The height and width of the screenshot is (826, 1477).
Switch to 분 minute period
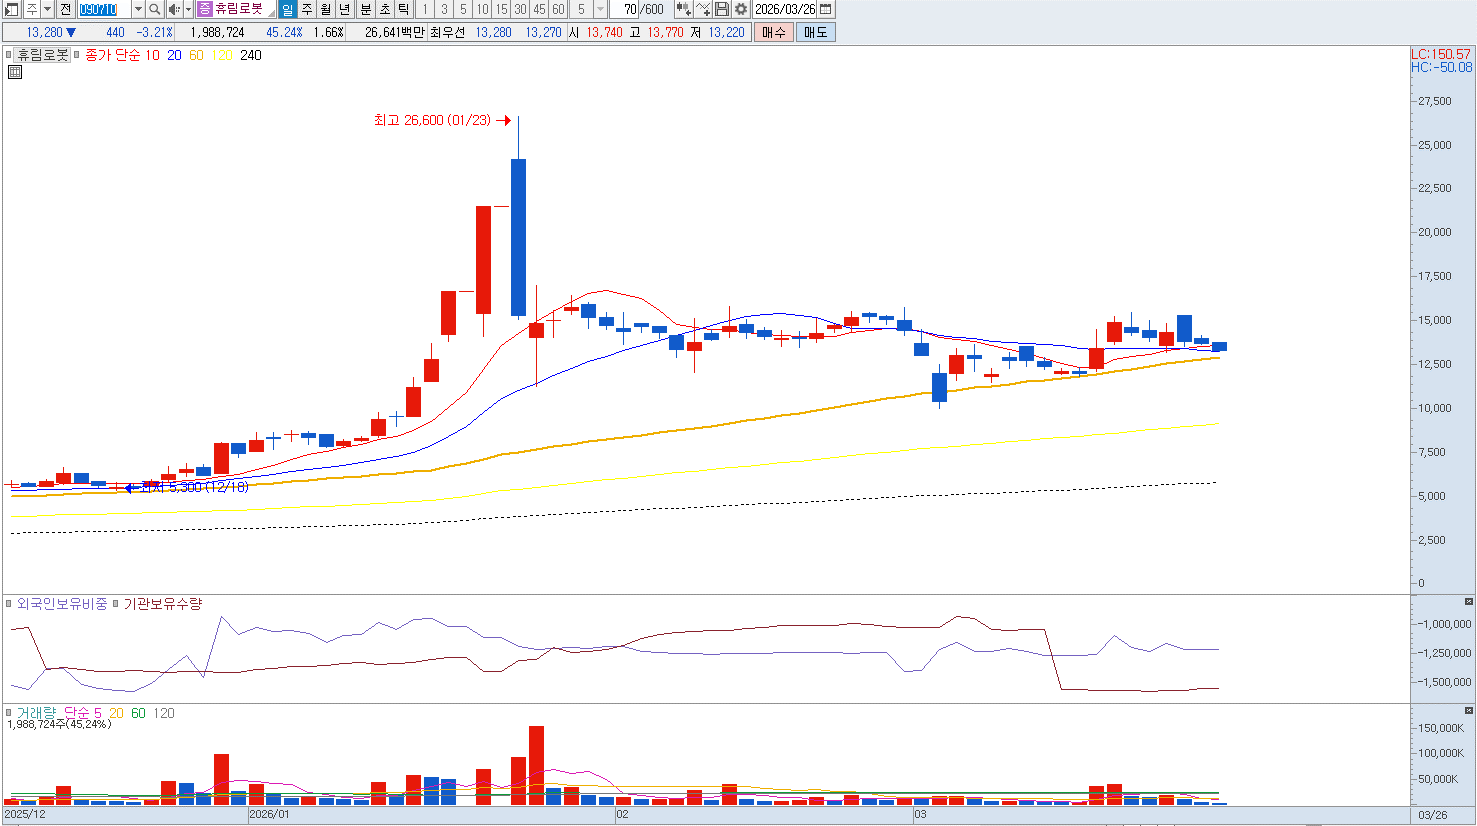coord(365,9)
